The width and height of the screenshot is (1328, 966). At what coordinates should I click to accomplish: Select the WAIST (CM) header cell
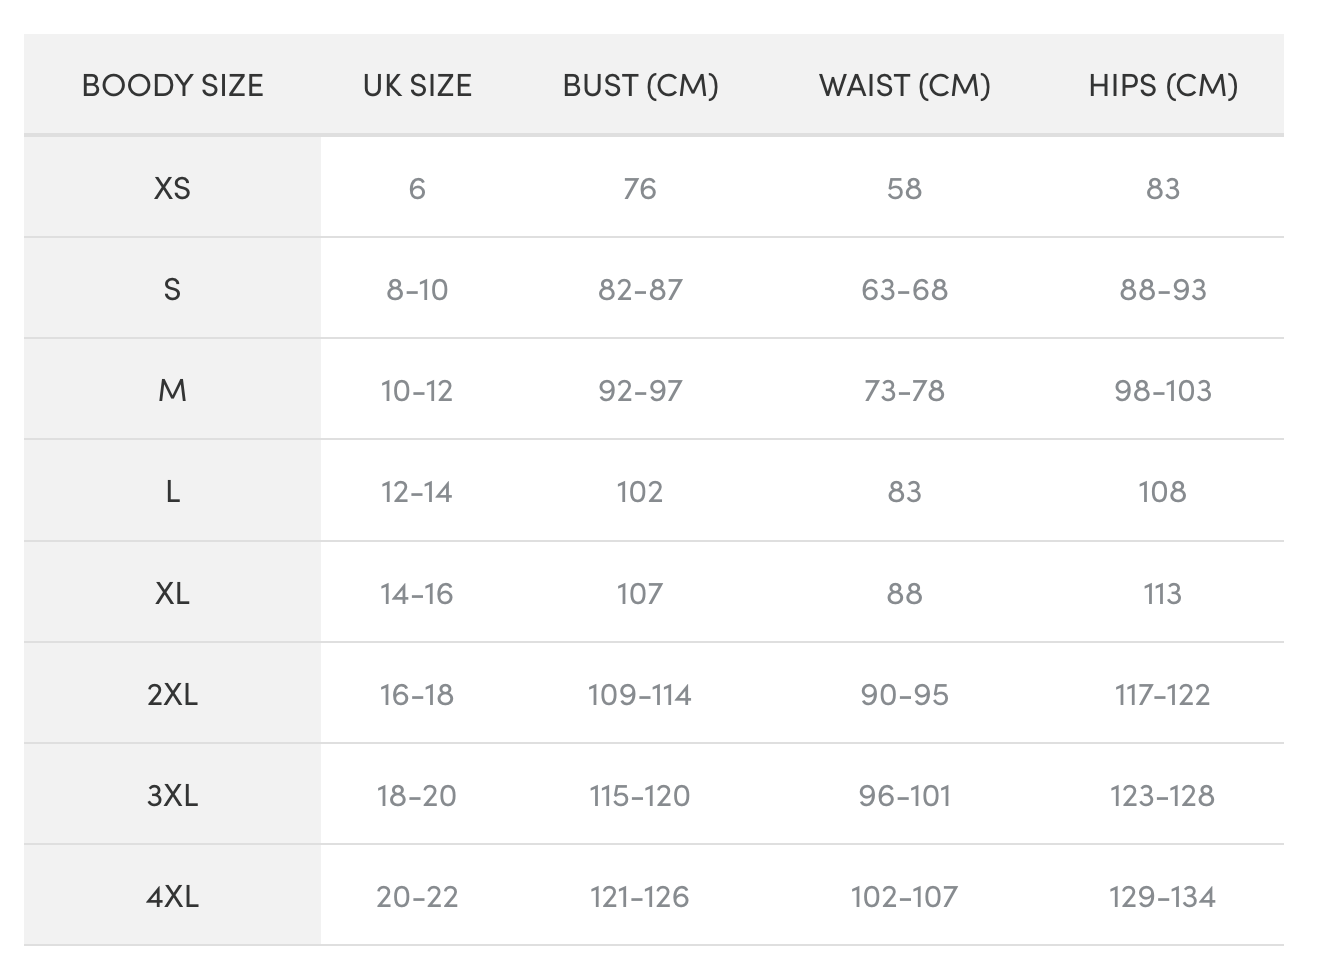904,86
